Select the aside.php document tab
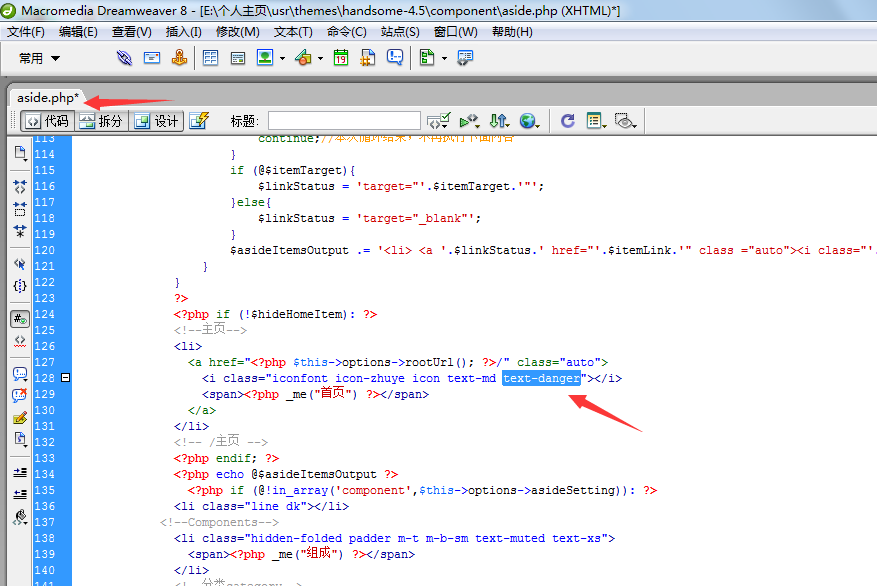Viewport: 877px width, 586px height. (x=47, y=98)
